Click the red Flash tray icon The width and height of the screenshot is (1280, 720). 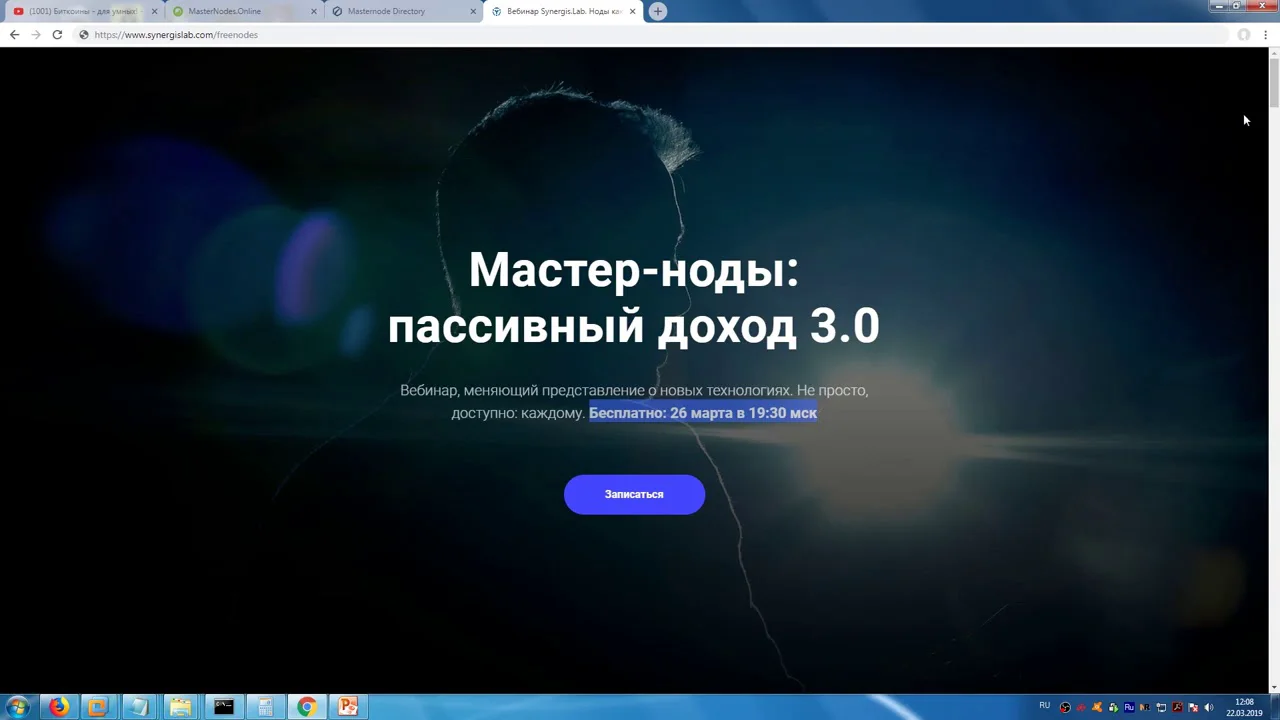1177,708
